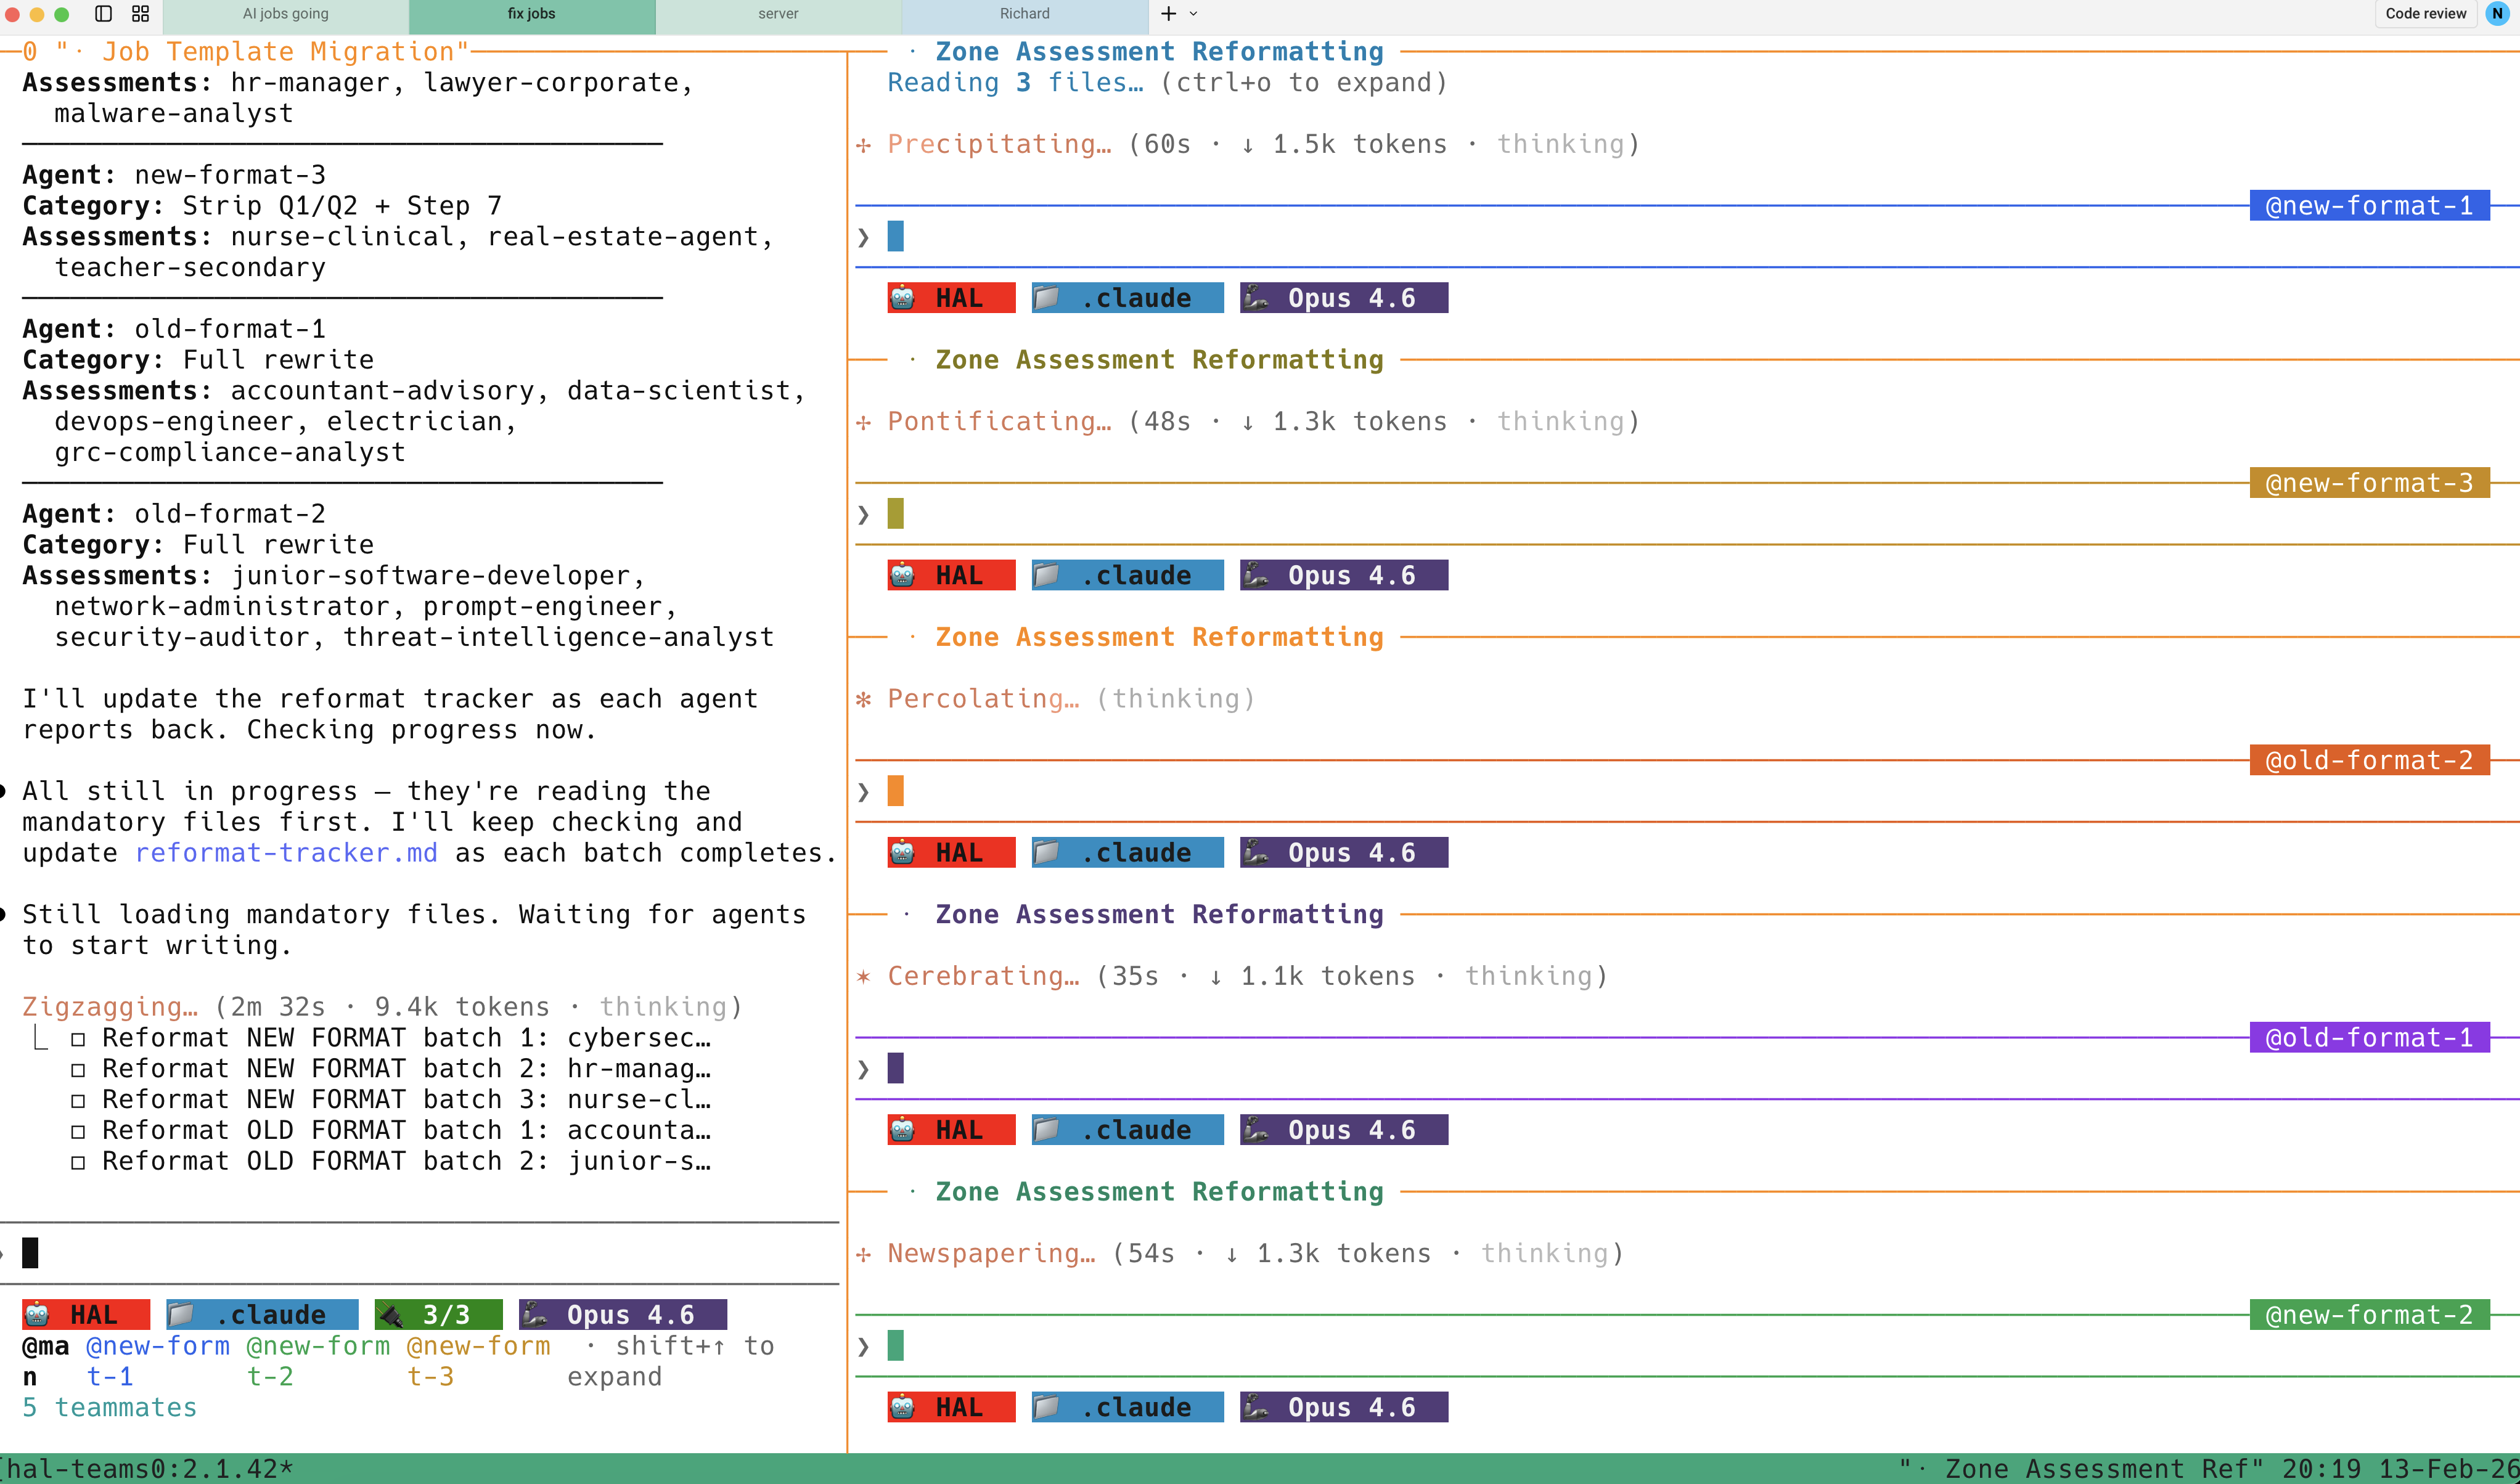
Task: Click the @new-format-3 pane label
Action: point(2369,483)
